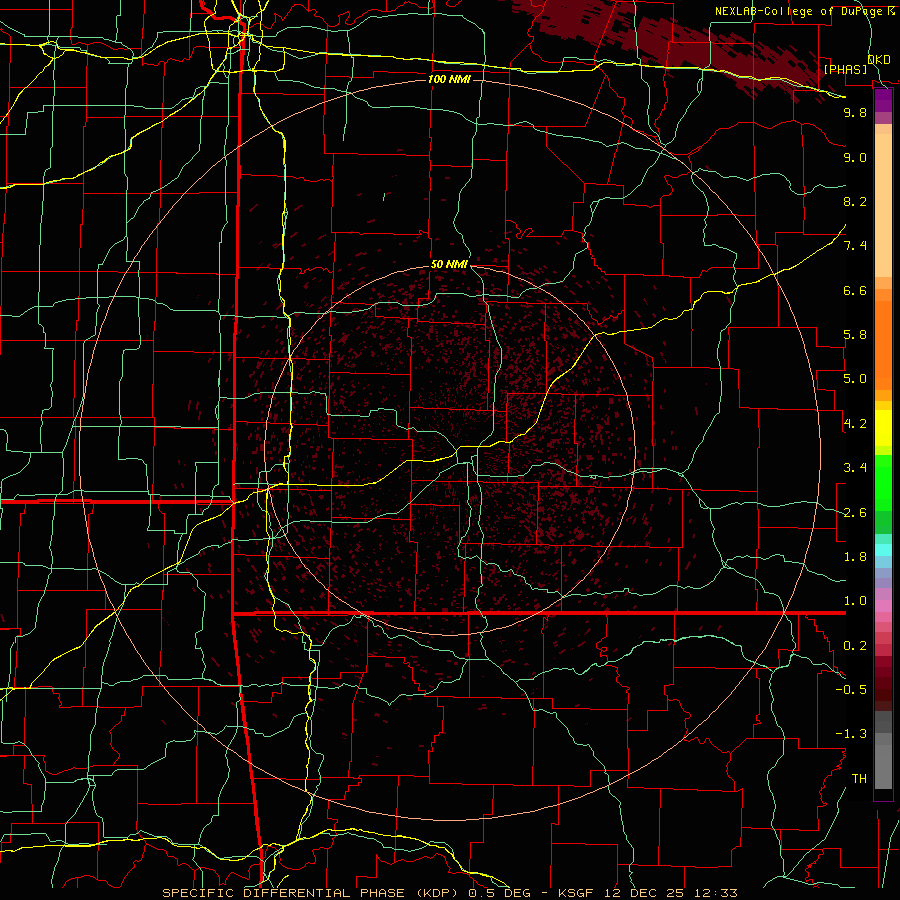Select the 4.2 legend value

855,424
